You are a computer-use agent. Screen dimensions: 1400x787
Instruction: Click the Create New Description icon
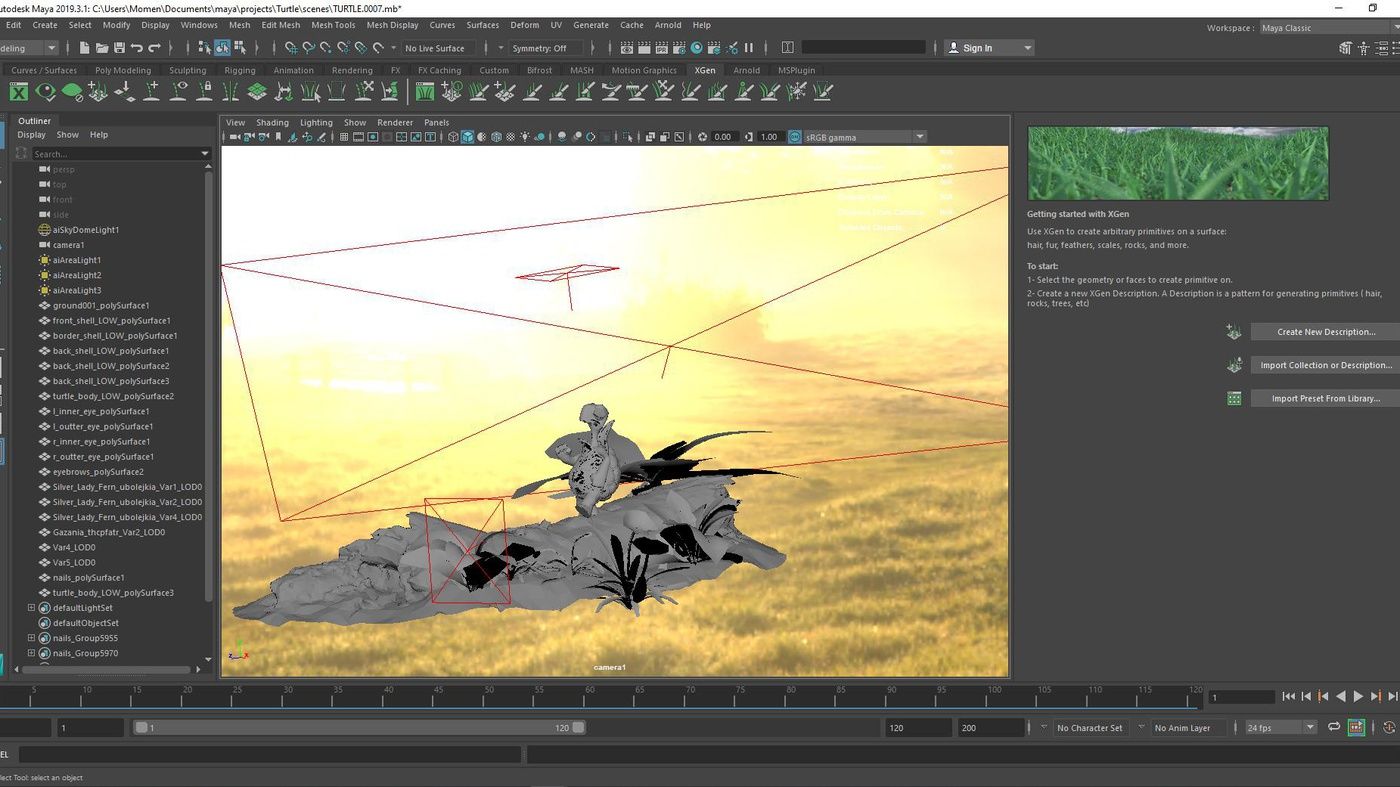pos(1234,332)
